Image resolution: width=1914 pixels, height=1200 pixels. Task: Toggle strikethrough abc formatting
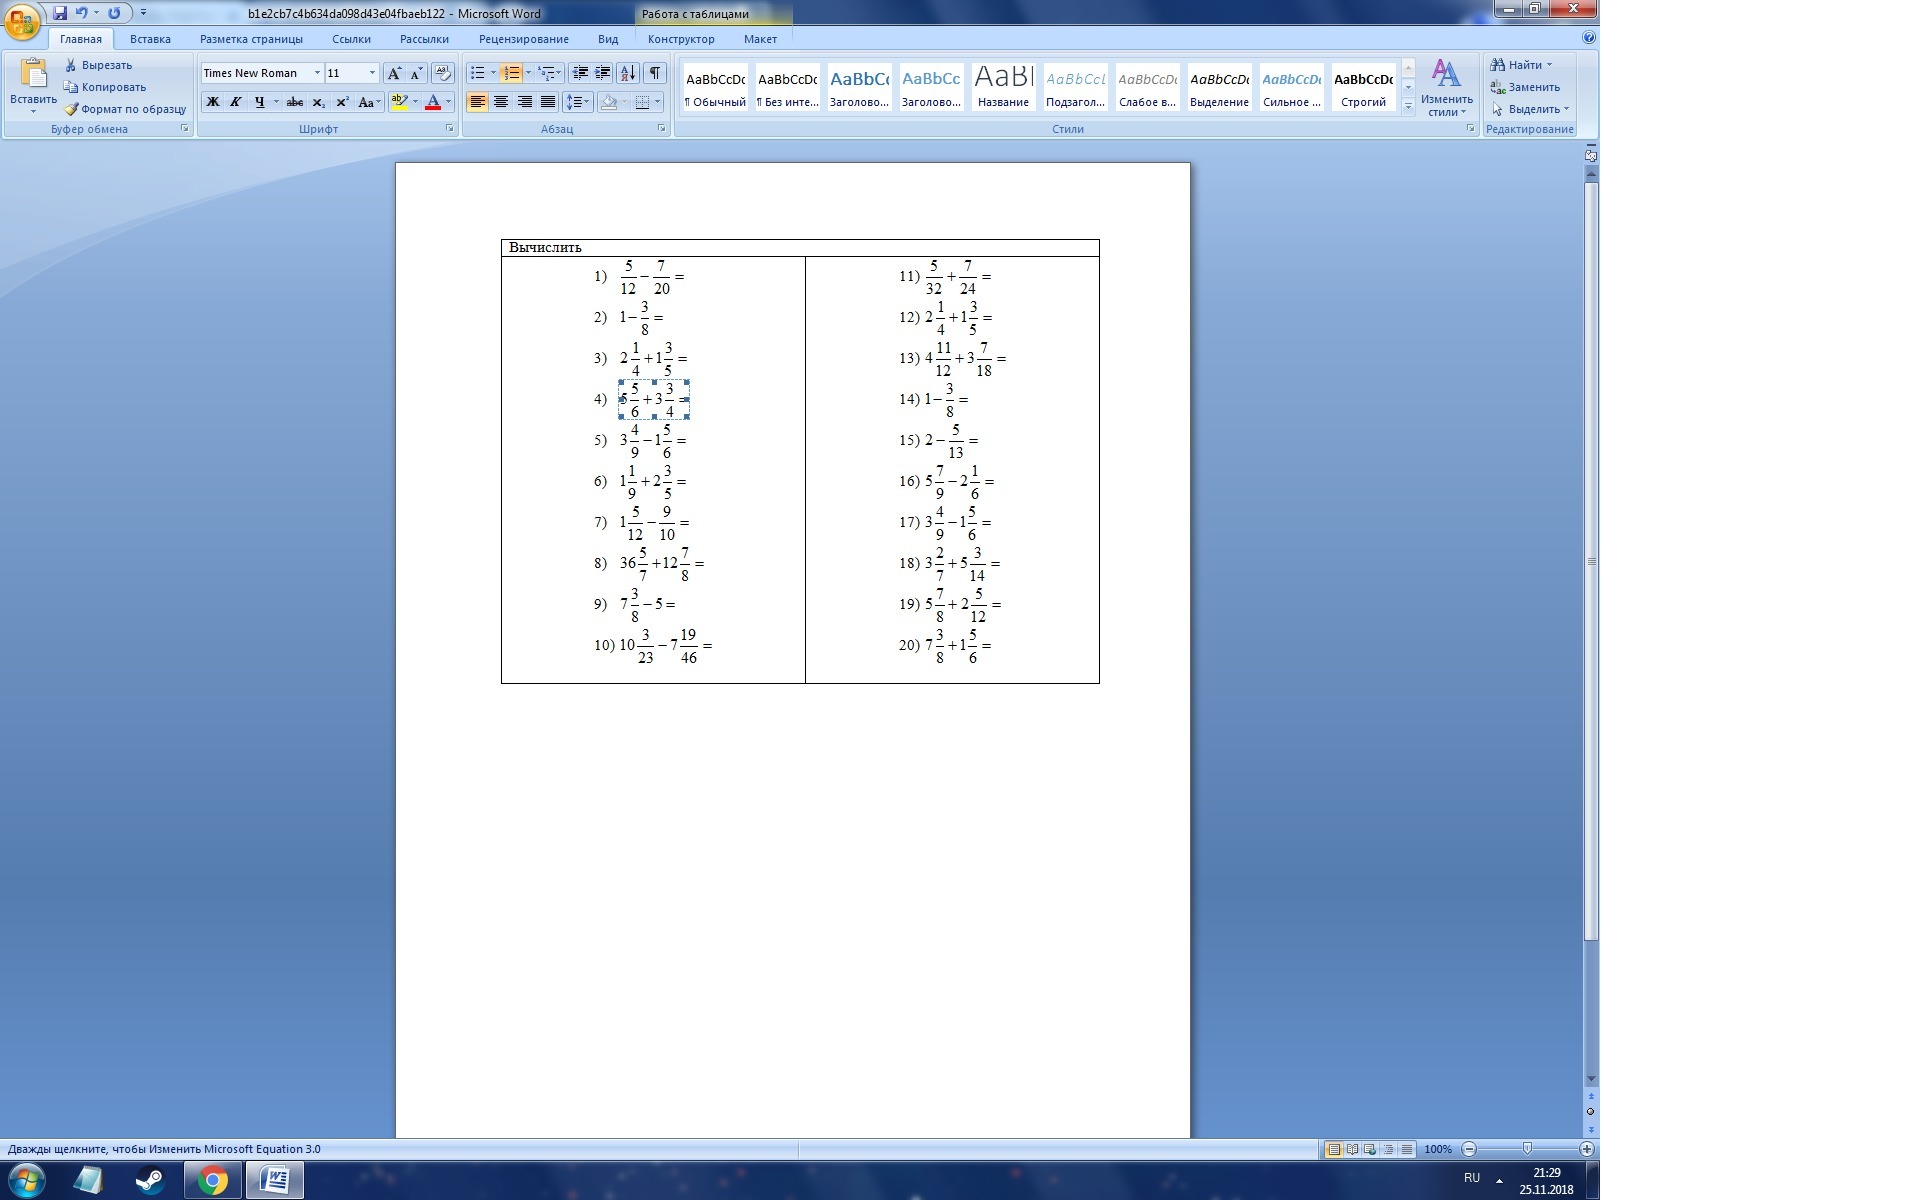click(x=295, y=102)
